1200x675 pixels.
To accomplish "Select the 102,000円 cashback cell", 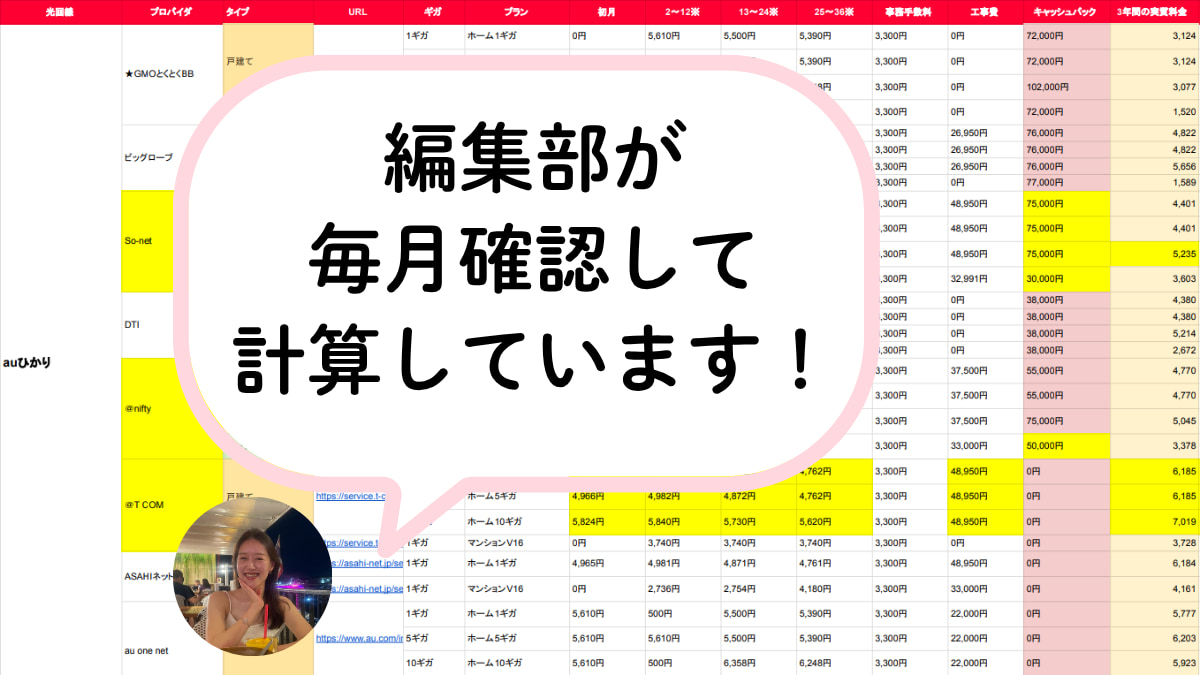I will click(x=1067, y=87).
